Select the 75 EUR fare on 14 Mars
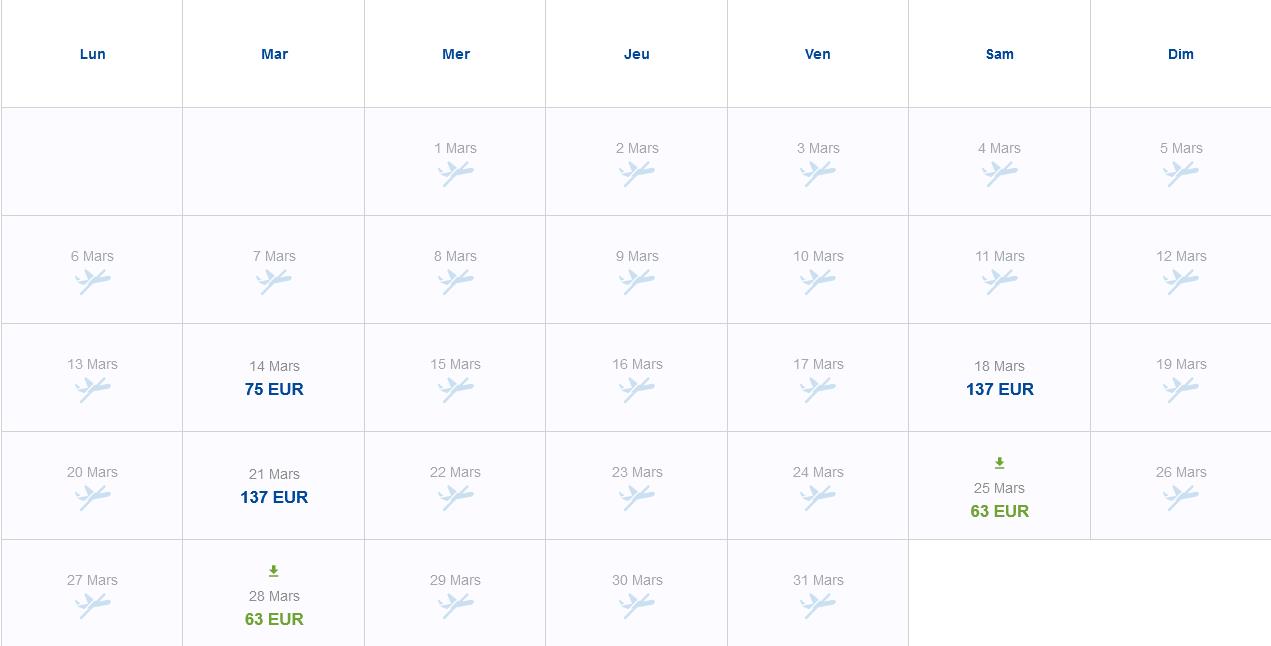This screenshot has height=646, width=1271. coord(274,389)
